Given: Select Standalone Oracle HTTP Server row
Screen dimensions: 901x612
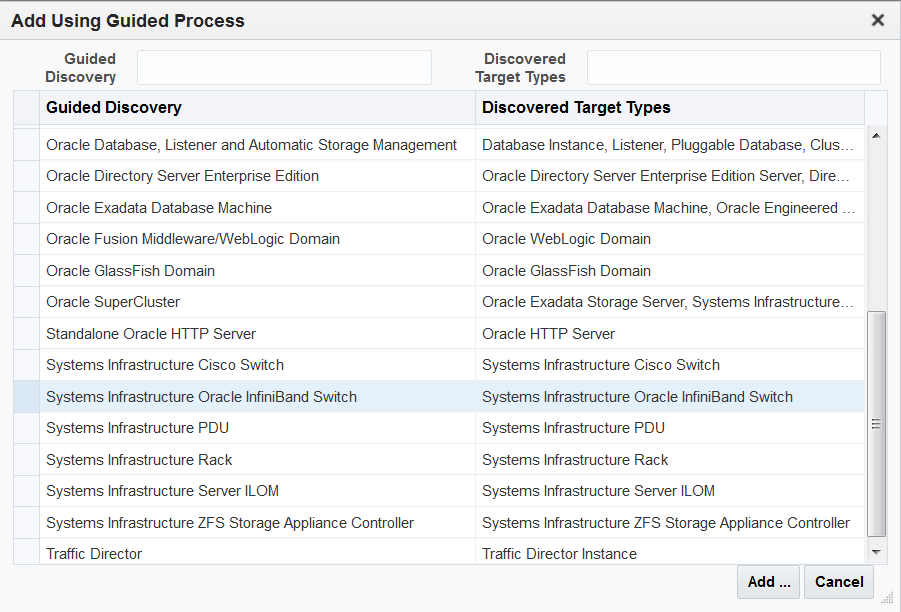Looking at the screenshot, I should click(x=151, y=334).
